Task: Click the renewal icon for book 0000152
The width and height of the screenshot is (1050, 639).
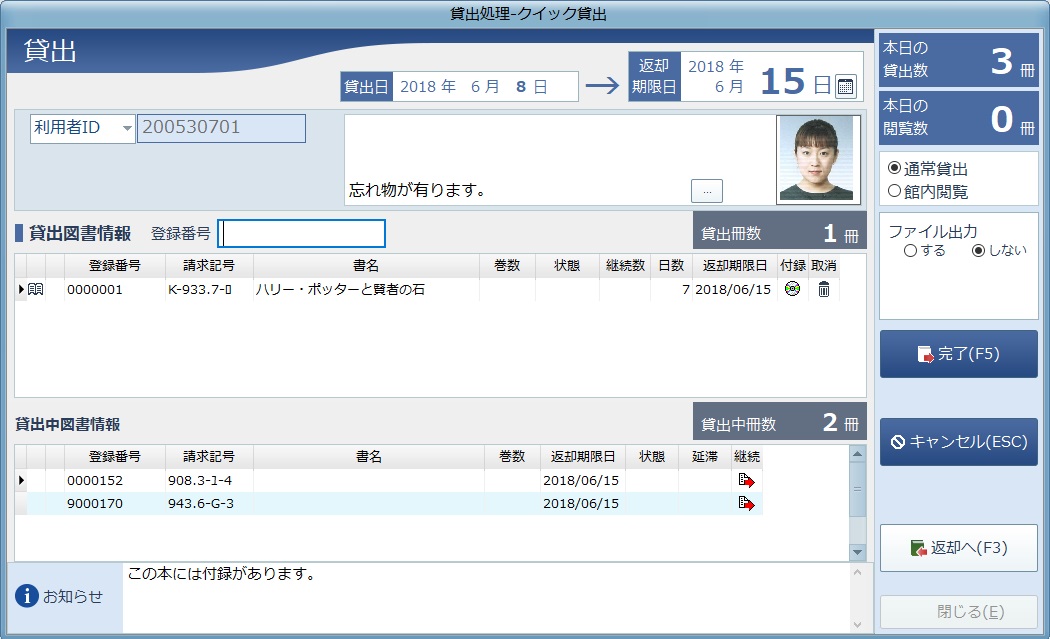Action: click(x=746, y=480)
